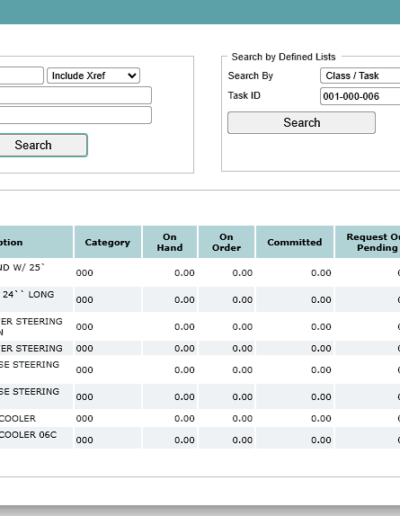Click the Category value in the W/ 25` row
Image resolution: width=400 pixels, height=516 pixels.
[84, 273]
